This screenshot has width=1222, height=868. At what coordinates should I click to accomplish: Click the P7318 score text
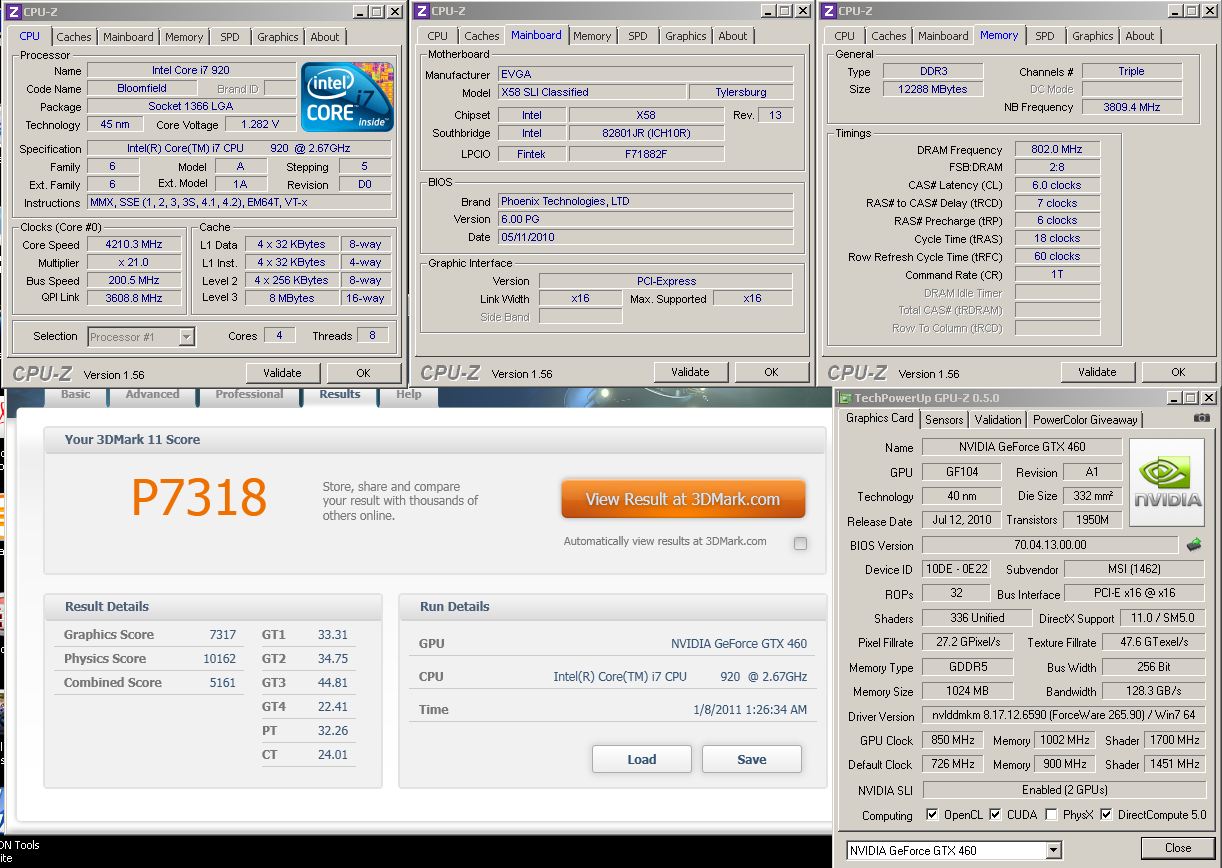pyautogui.click(x=200, y=497)
